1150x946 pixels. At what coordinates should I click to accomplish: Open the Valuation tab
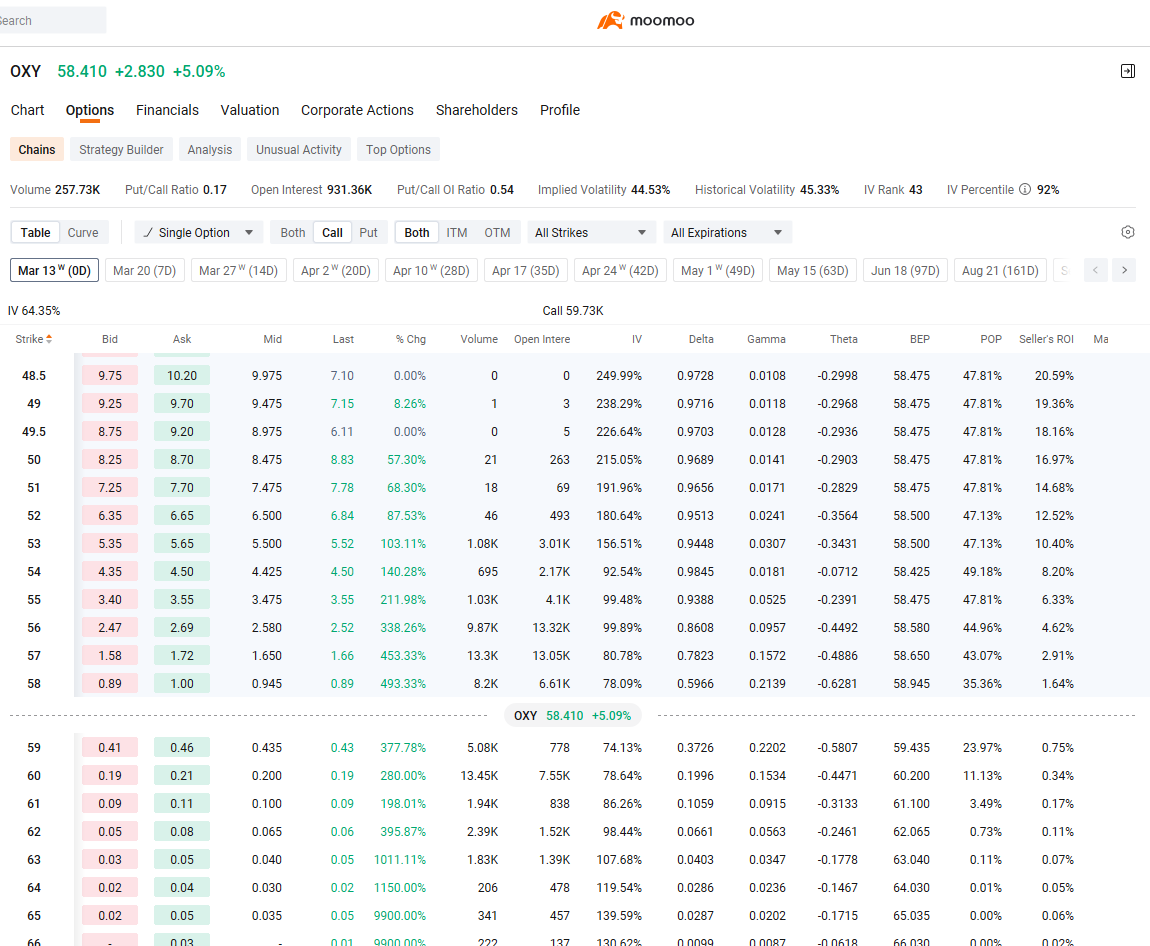(250, 110)
